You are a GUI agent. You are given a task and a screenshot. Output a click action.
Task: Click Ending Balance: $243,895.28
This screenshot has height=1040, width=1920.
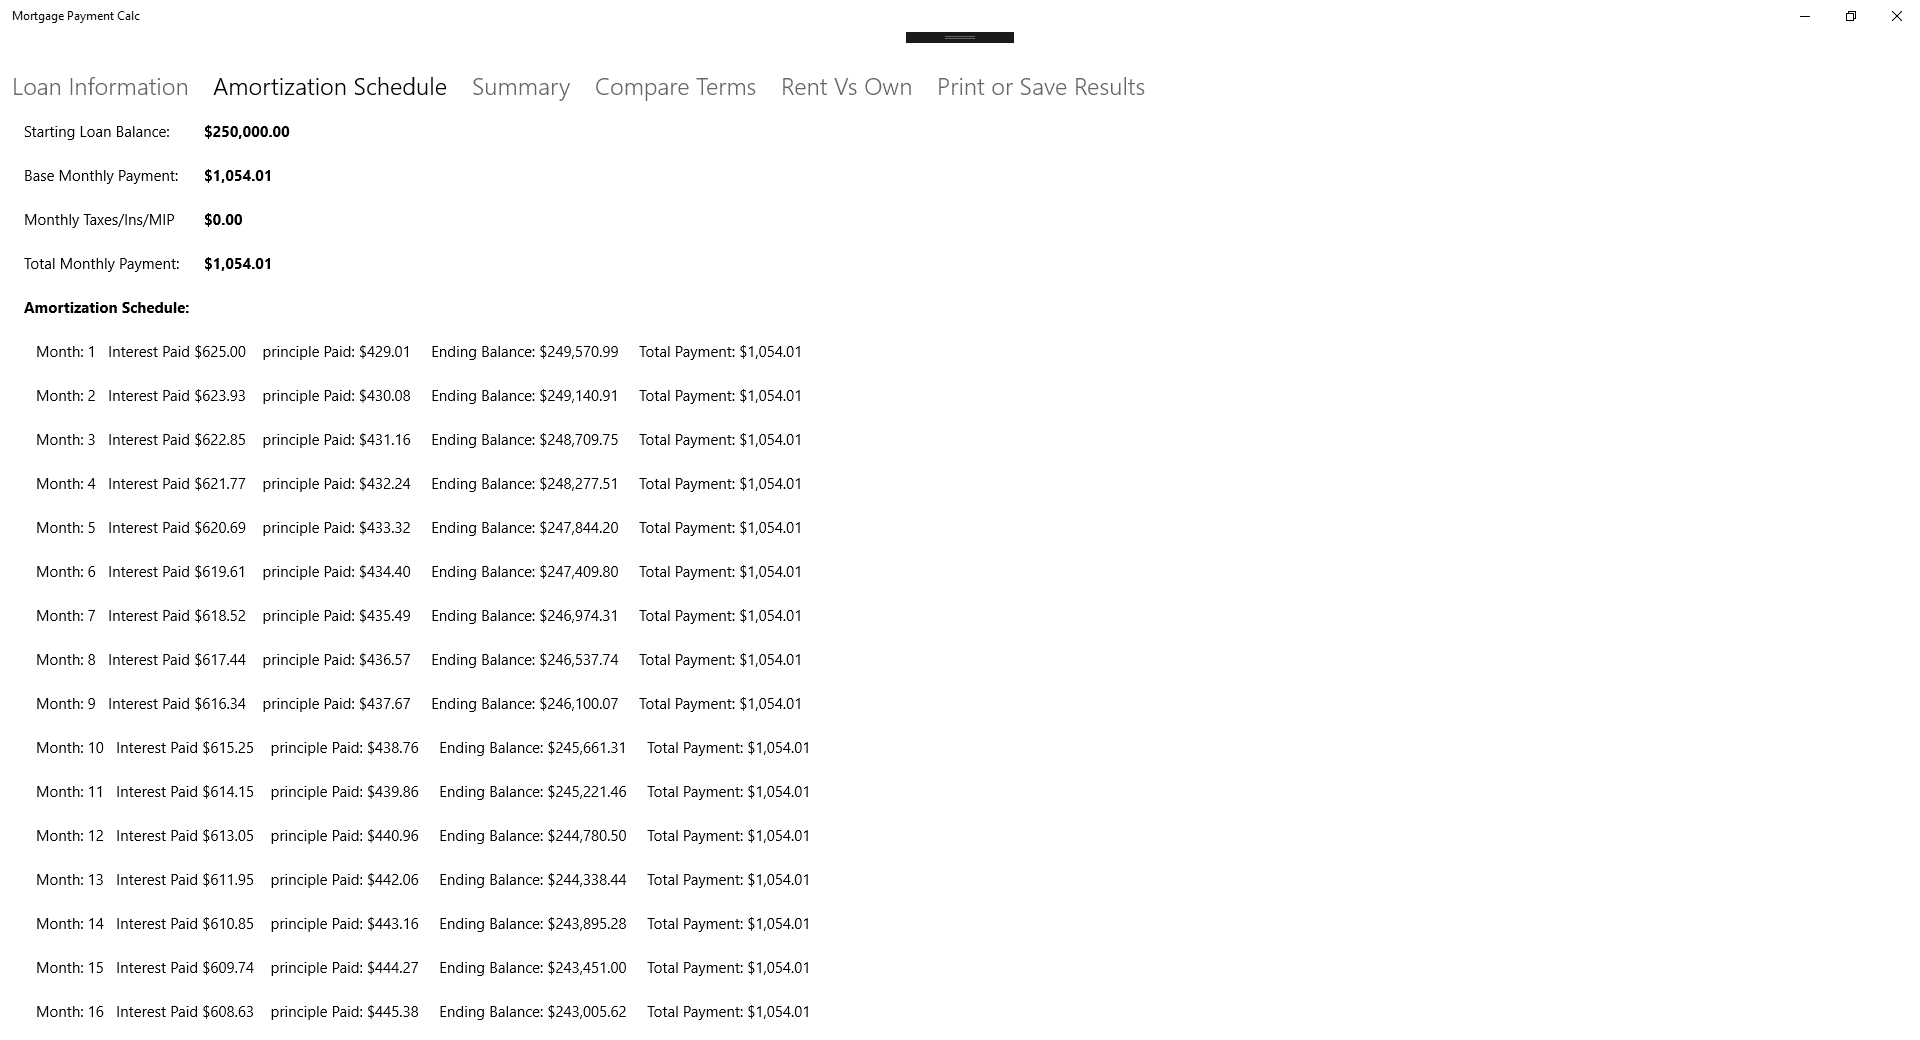click(533, 924)
